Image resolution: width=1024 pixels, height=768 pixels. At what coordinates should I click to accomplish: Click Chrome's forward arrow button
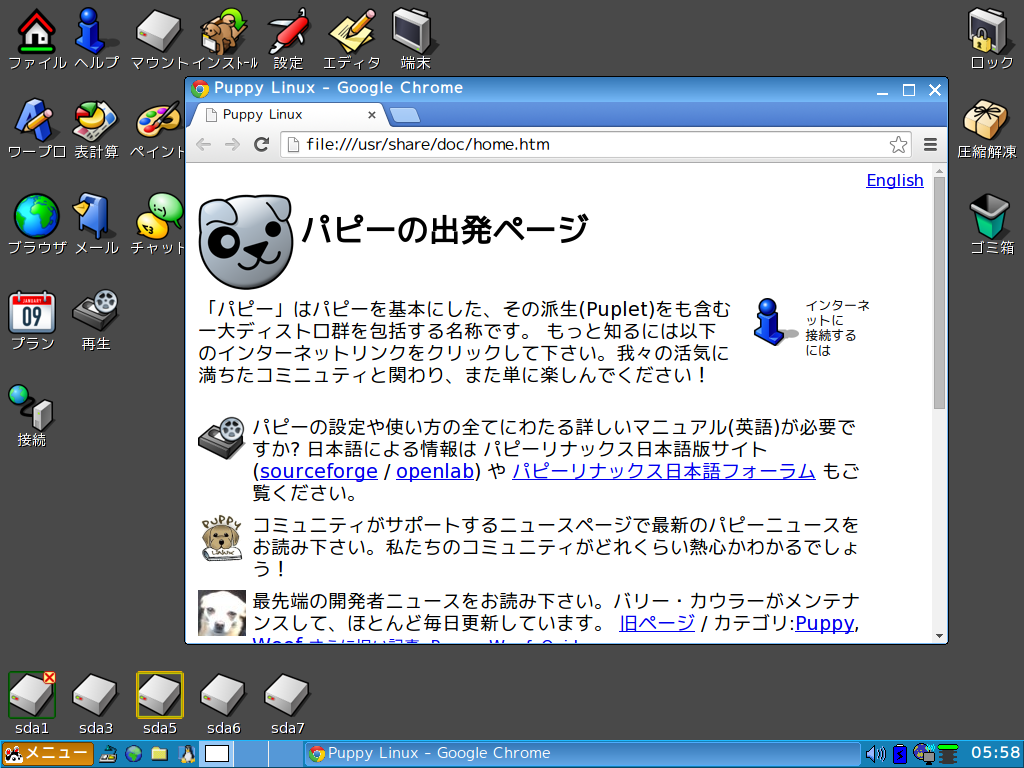[232, 144]
